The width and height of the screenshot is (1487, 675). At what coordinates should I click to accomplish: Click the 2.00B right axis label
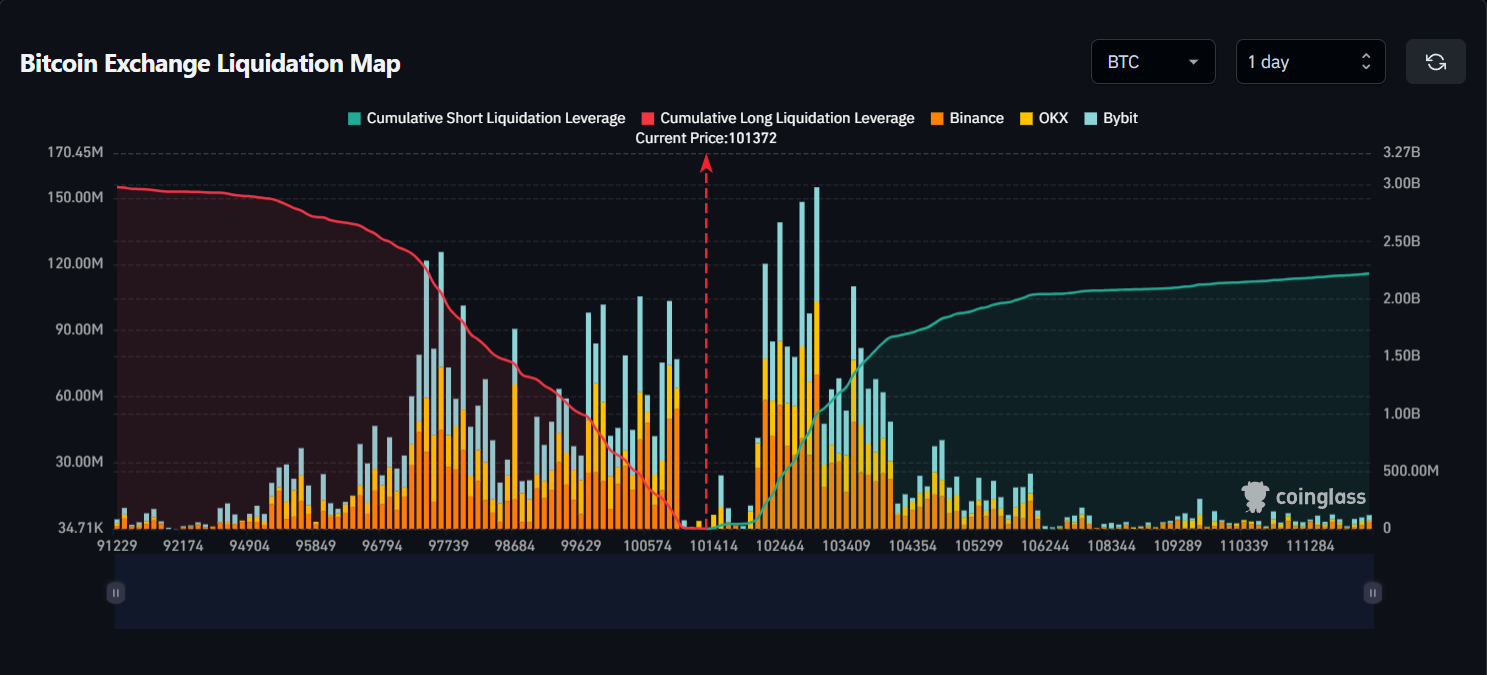1401,299
